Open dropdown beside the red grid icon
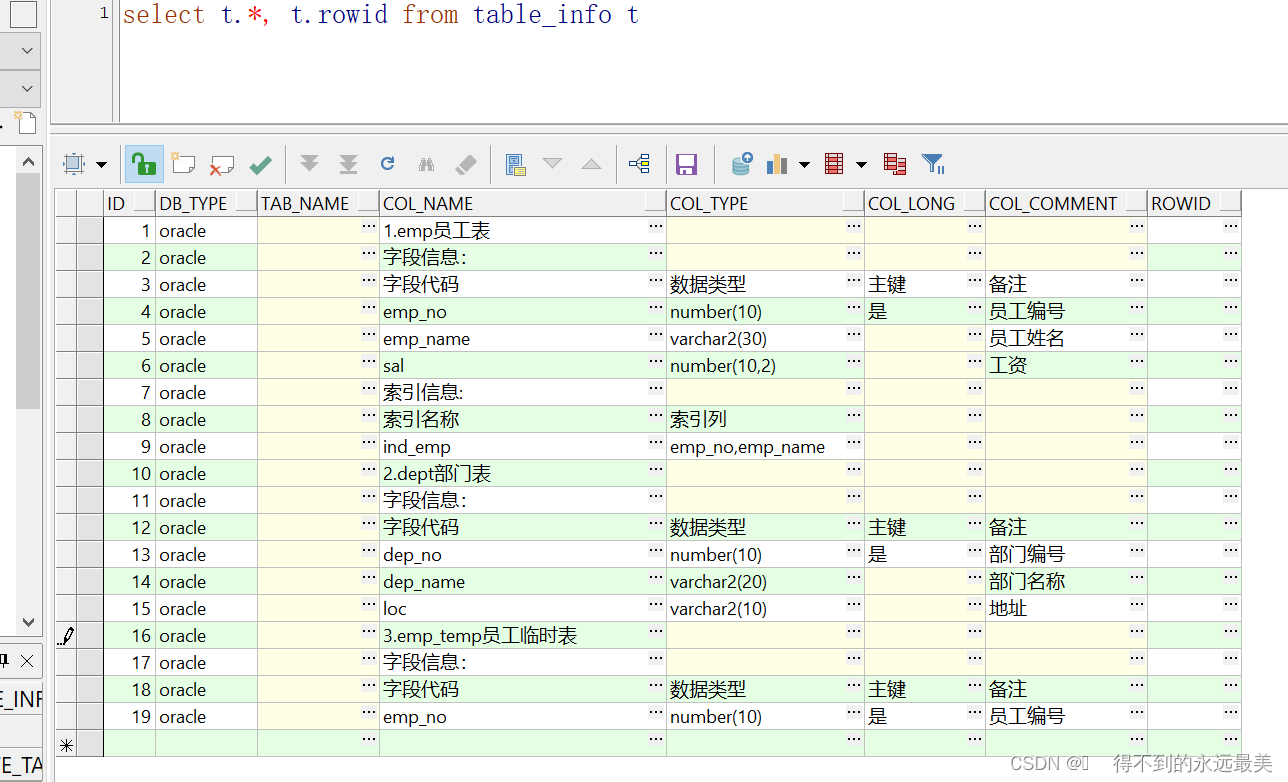 tap(861, 163)
